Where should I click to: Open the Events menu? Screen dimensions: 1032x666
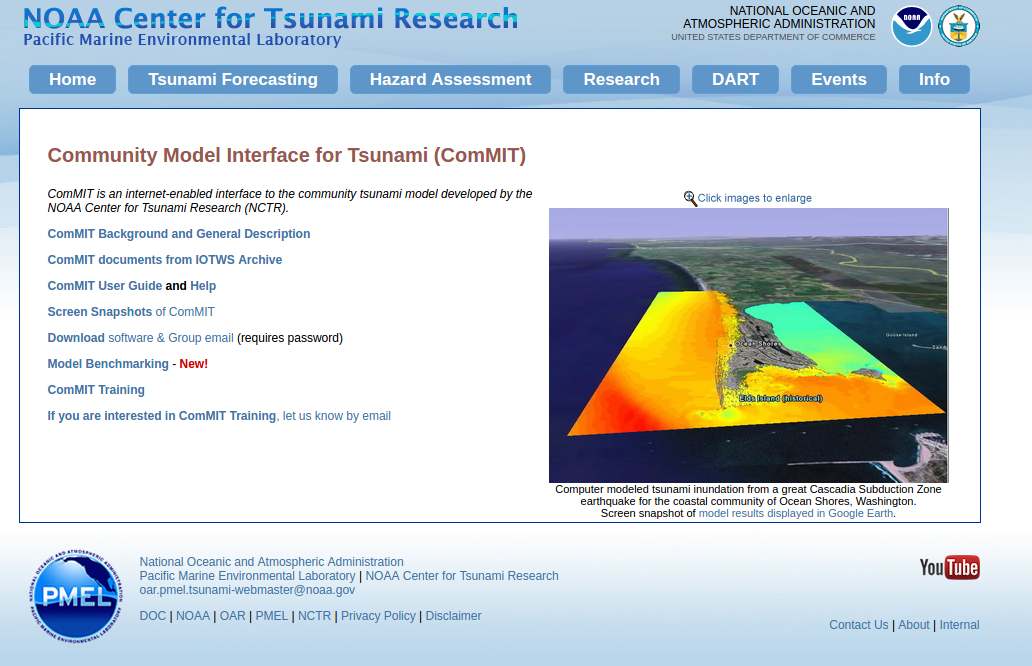coord(838,80)
